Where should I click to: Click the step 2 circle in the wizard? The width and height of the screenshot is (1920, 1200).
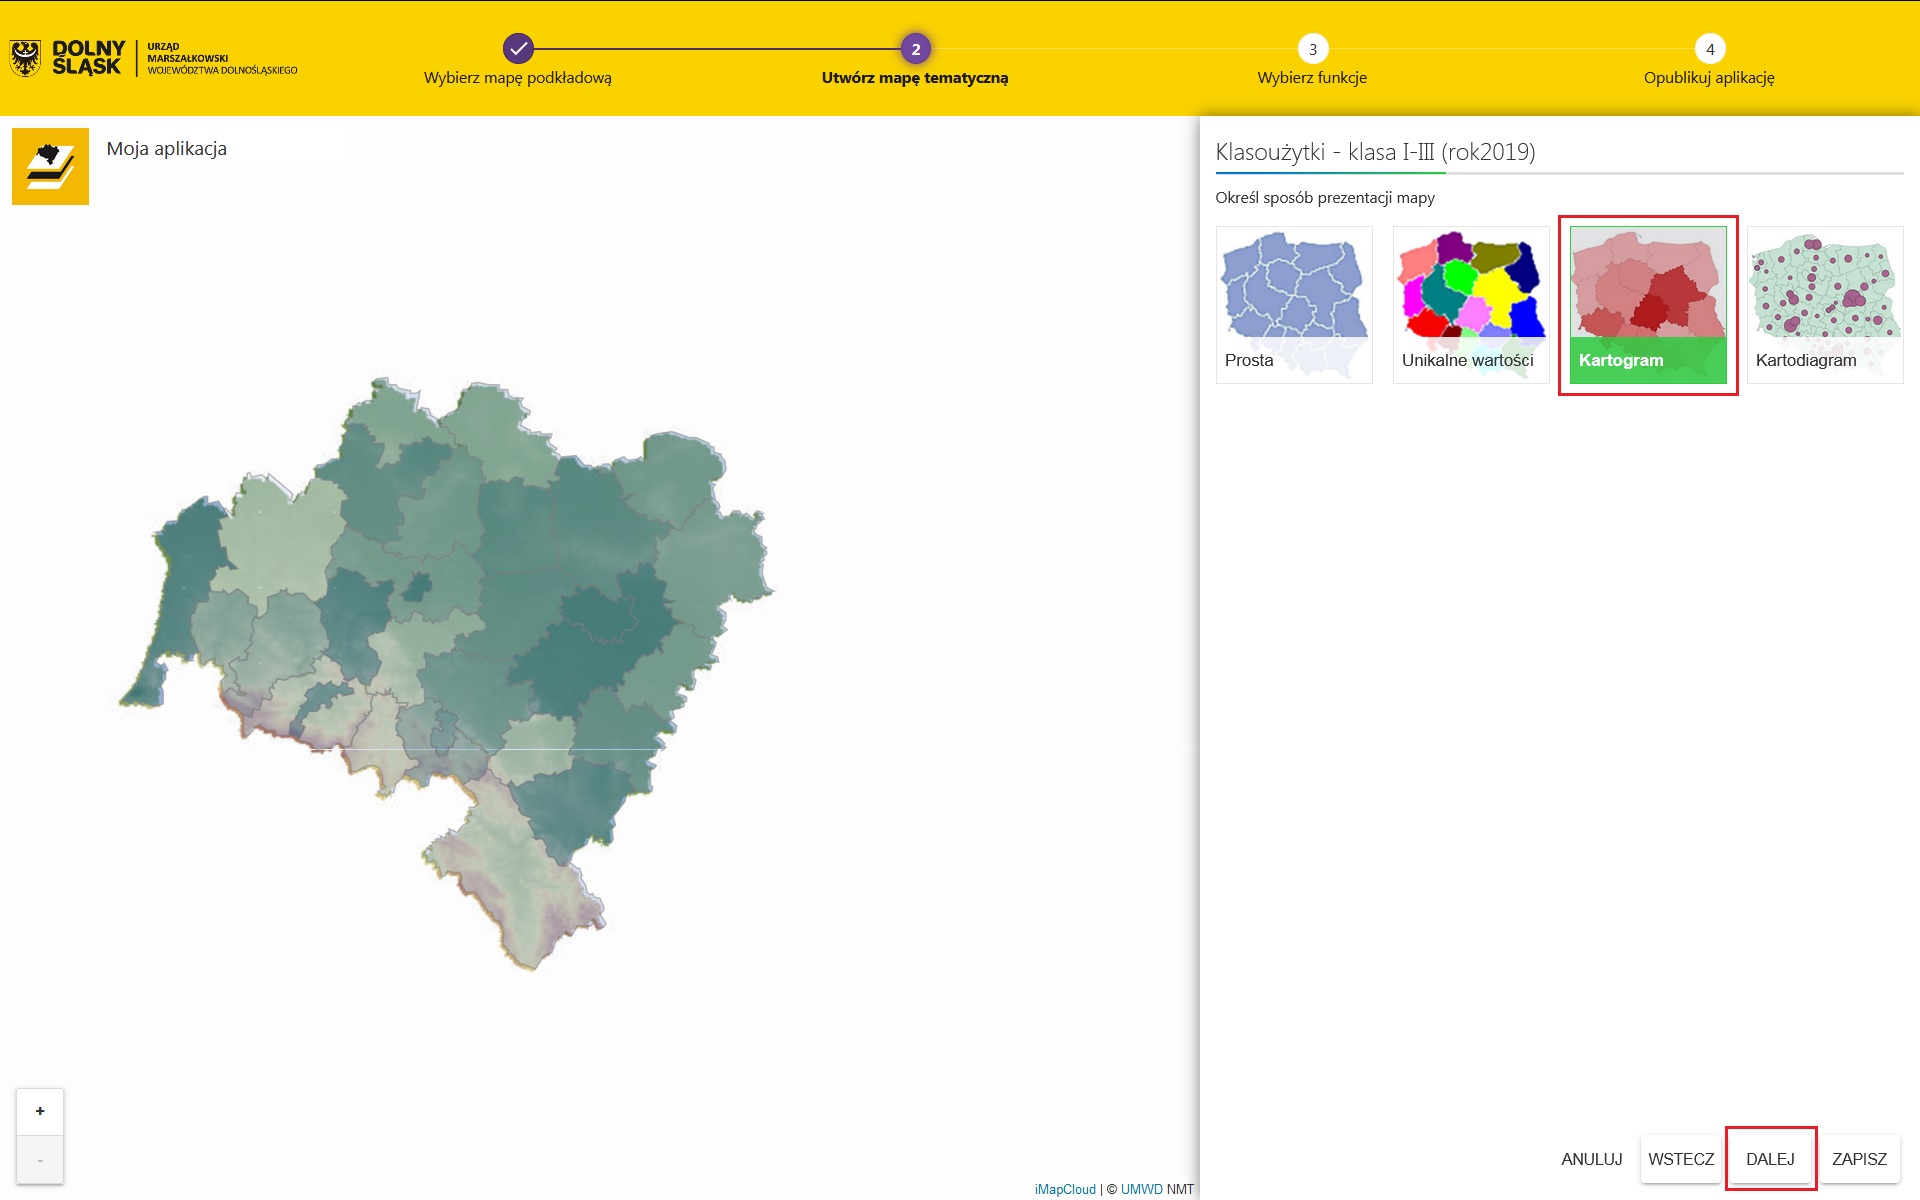coord(915,49)
